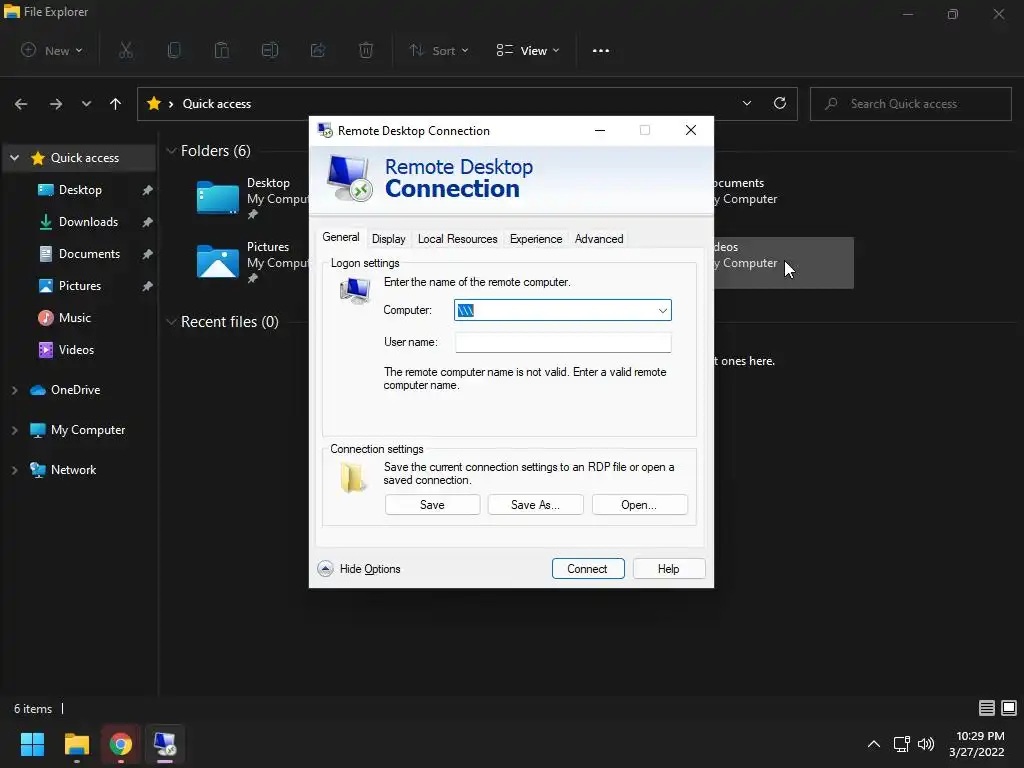This screenshot has height=768, width=1024.
Task: Switch to the Advanced tab
Action: click(x=599, y=239)
